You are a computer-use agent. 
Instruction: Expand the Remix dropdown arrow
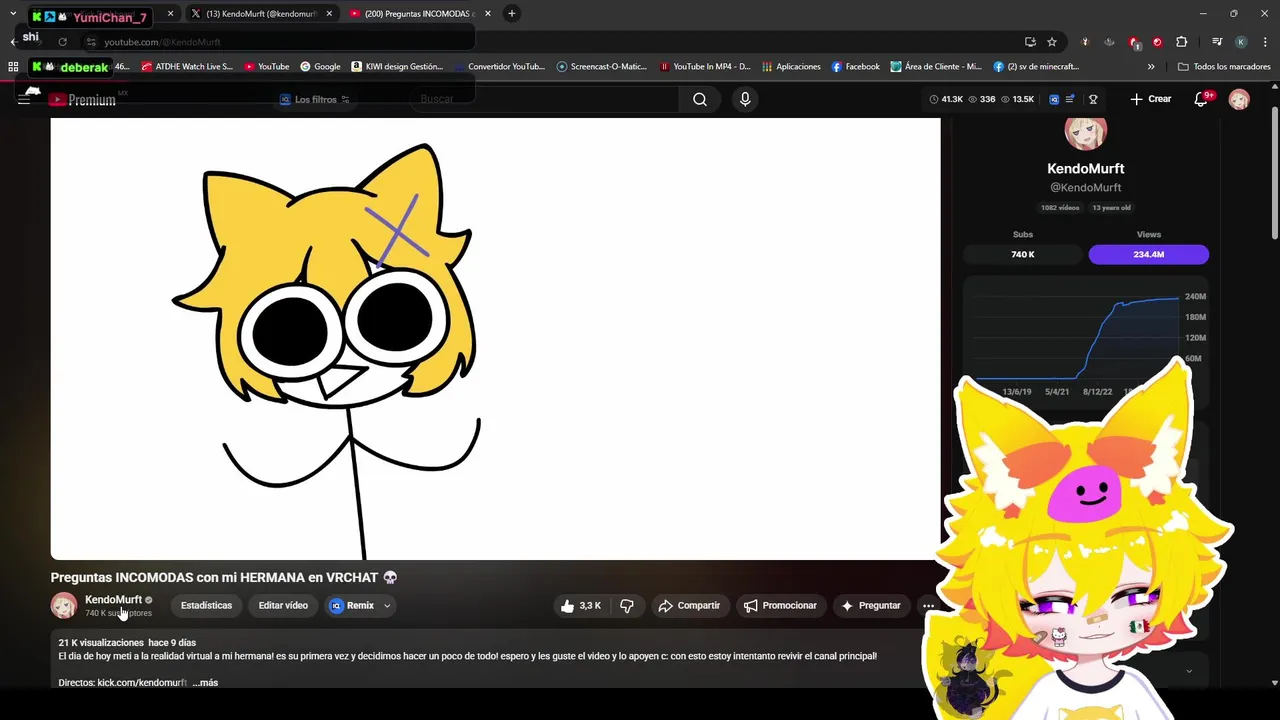387,605
